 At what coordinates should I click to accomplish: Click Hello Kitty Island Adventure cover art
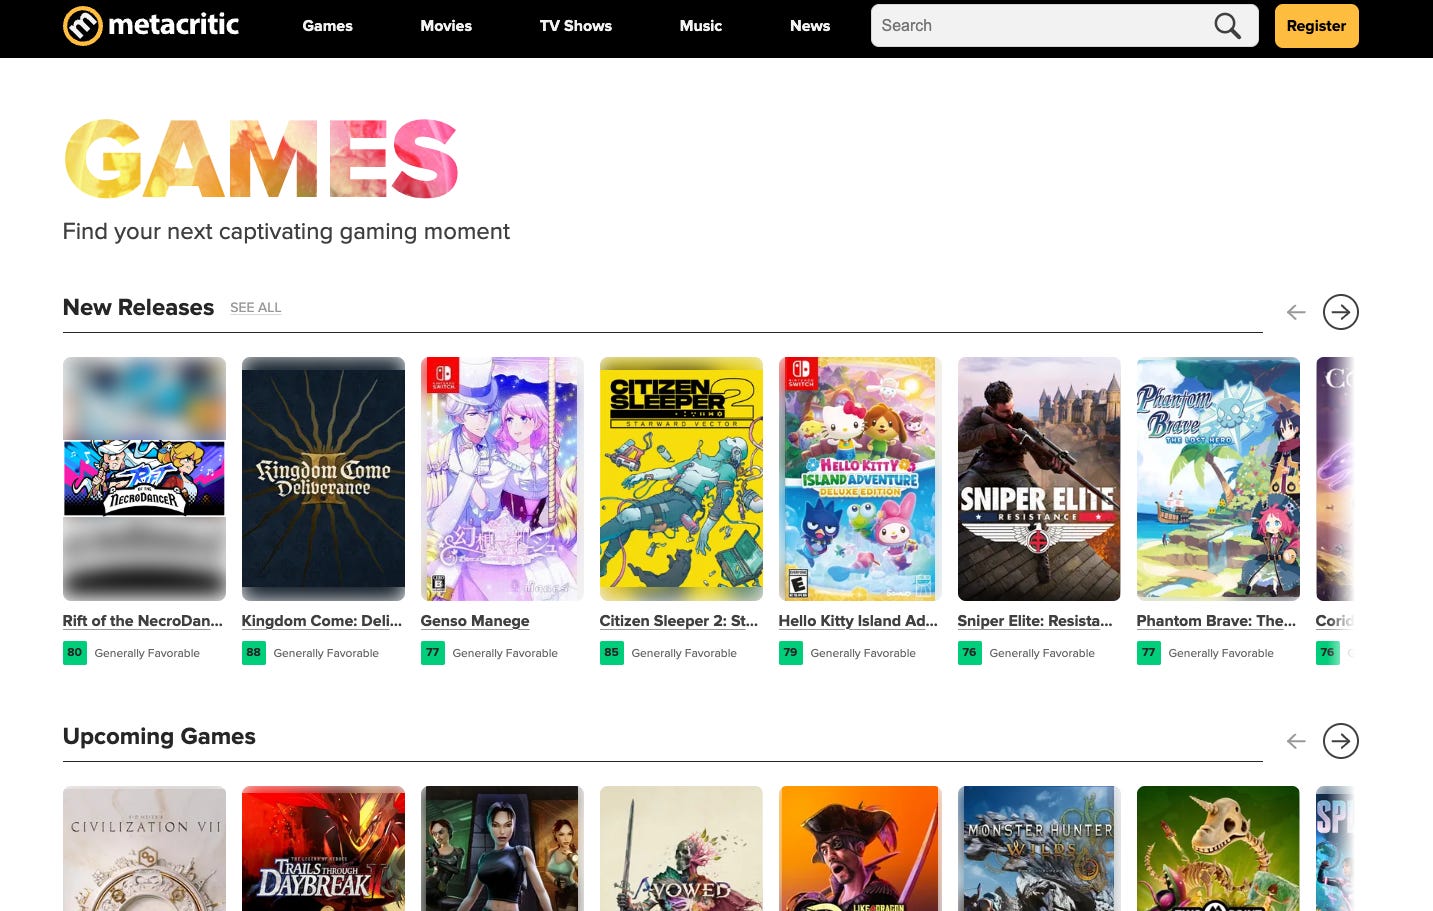pyautogui.click(x=860, y=479)
